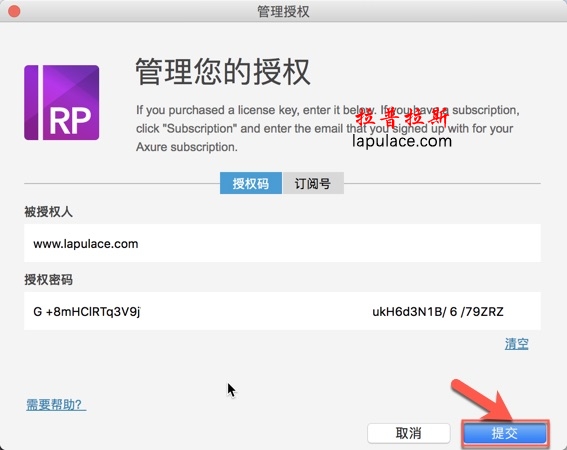This screenshot has width=567, height=450.
Task: Focus the 被授权人 field containing www.lapulace.com
Action: [x=282, y=243]
